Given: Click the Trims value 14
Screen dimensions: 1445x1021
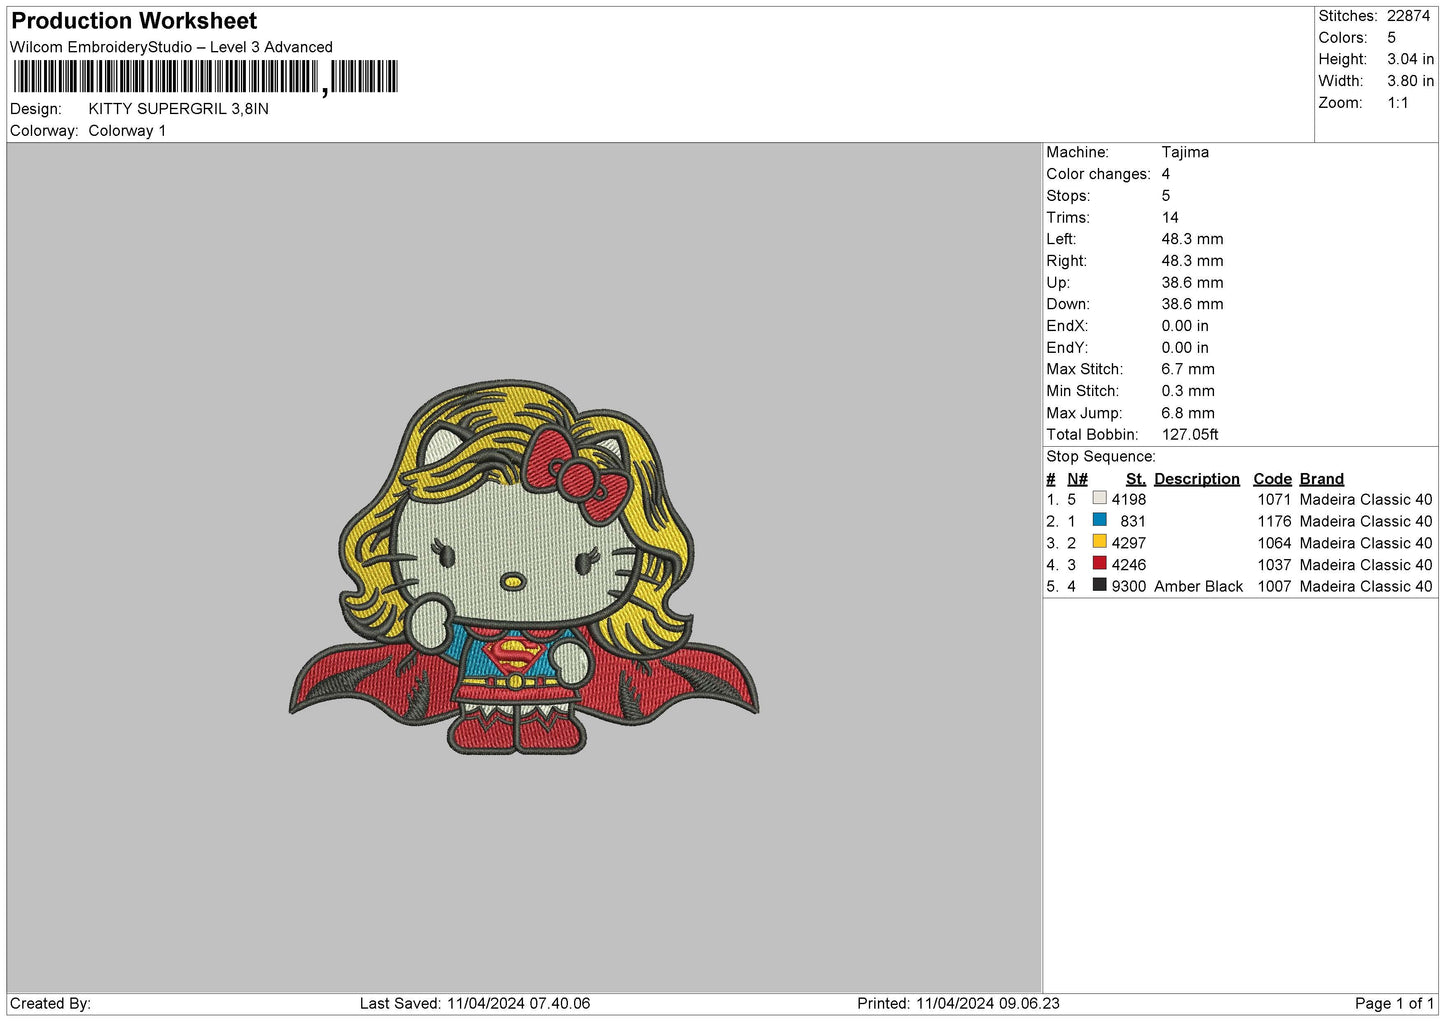Looking at the screenshot, I should (1170, 218).
